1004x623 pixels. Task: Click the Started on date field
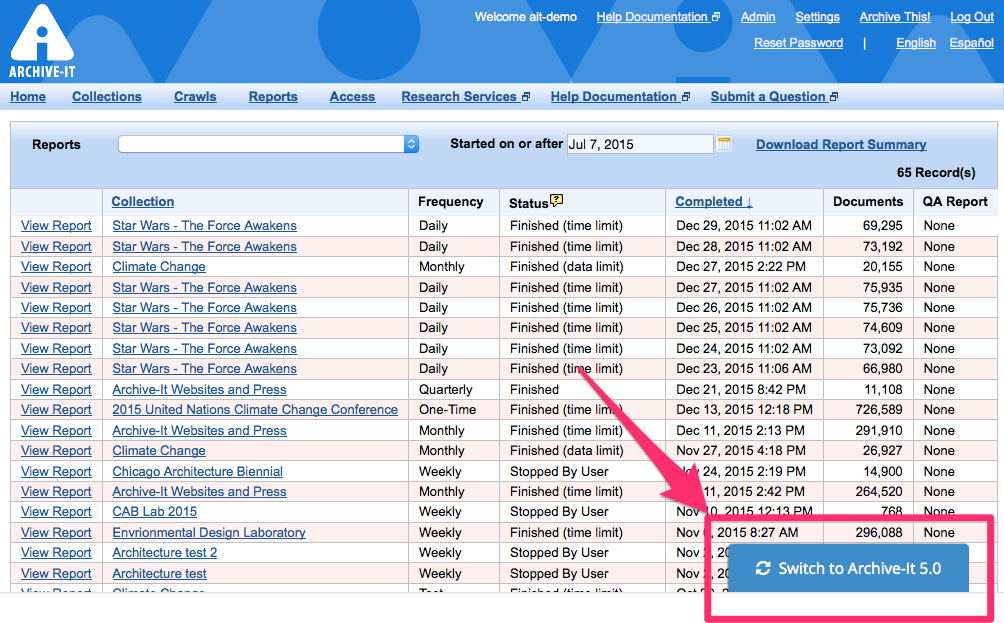click(639, 144)
